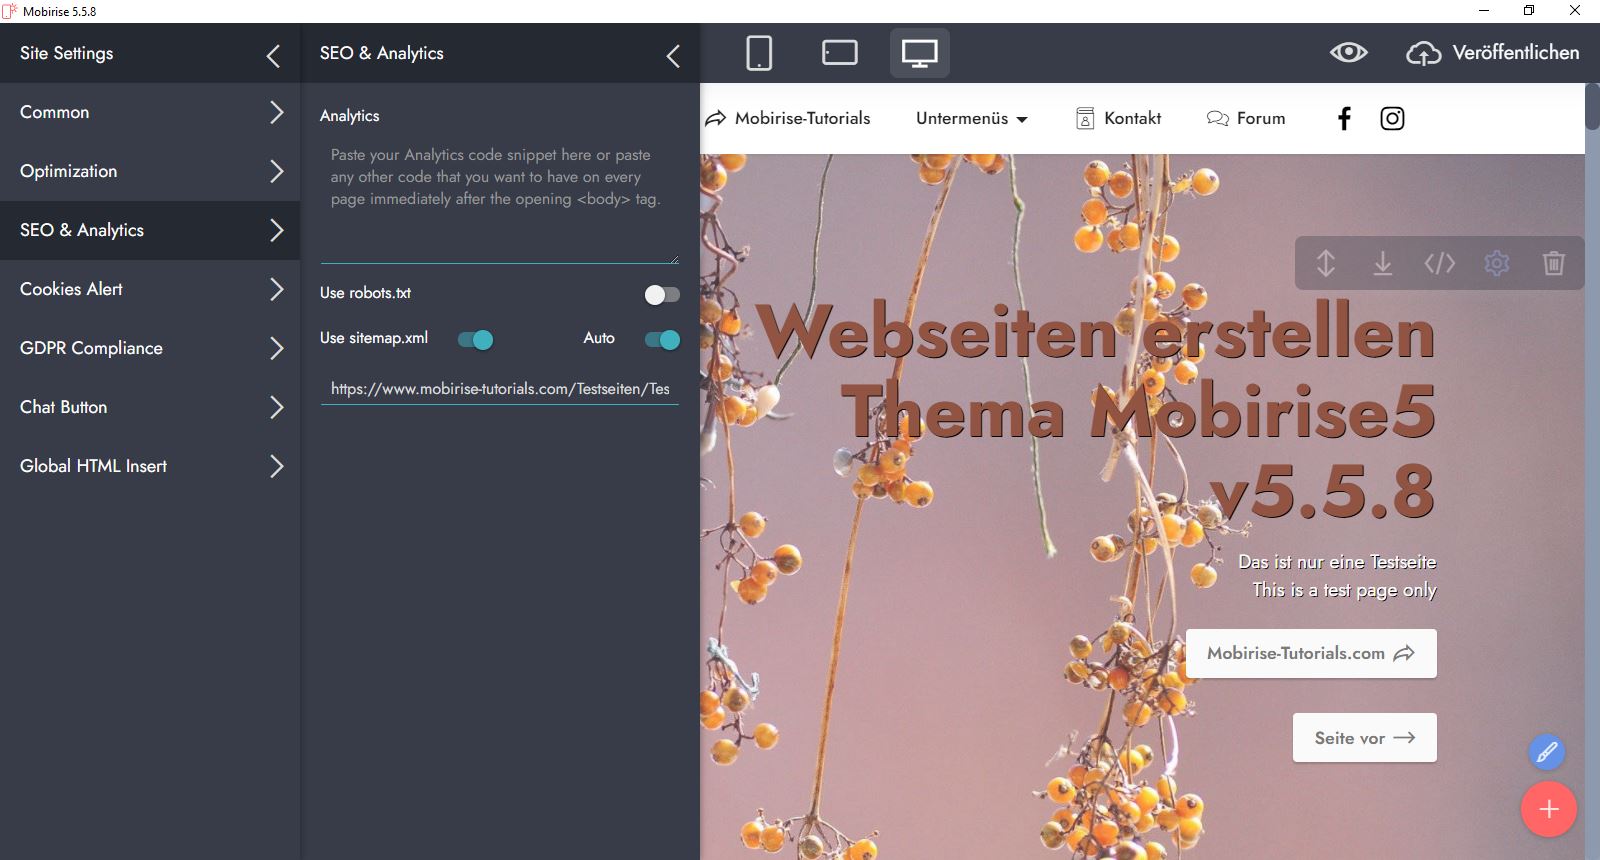Click the Site Settings panel title
The width and height of the screenshot is (1600, 860).
coord(67,54)
